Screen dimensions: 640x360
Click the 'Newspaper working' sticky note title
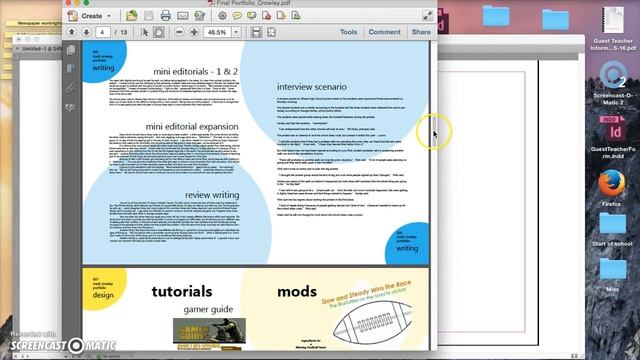[x=39, y=23]
